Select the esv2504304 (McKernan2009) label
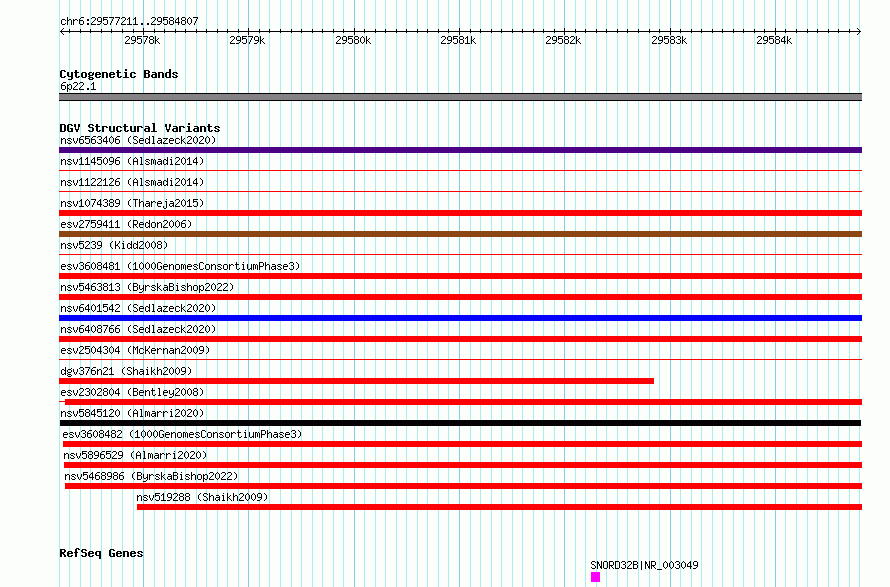Screen dimensions: 890x587 [x=135, y=350]
